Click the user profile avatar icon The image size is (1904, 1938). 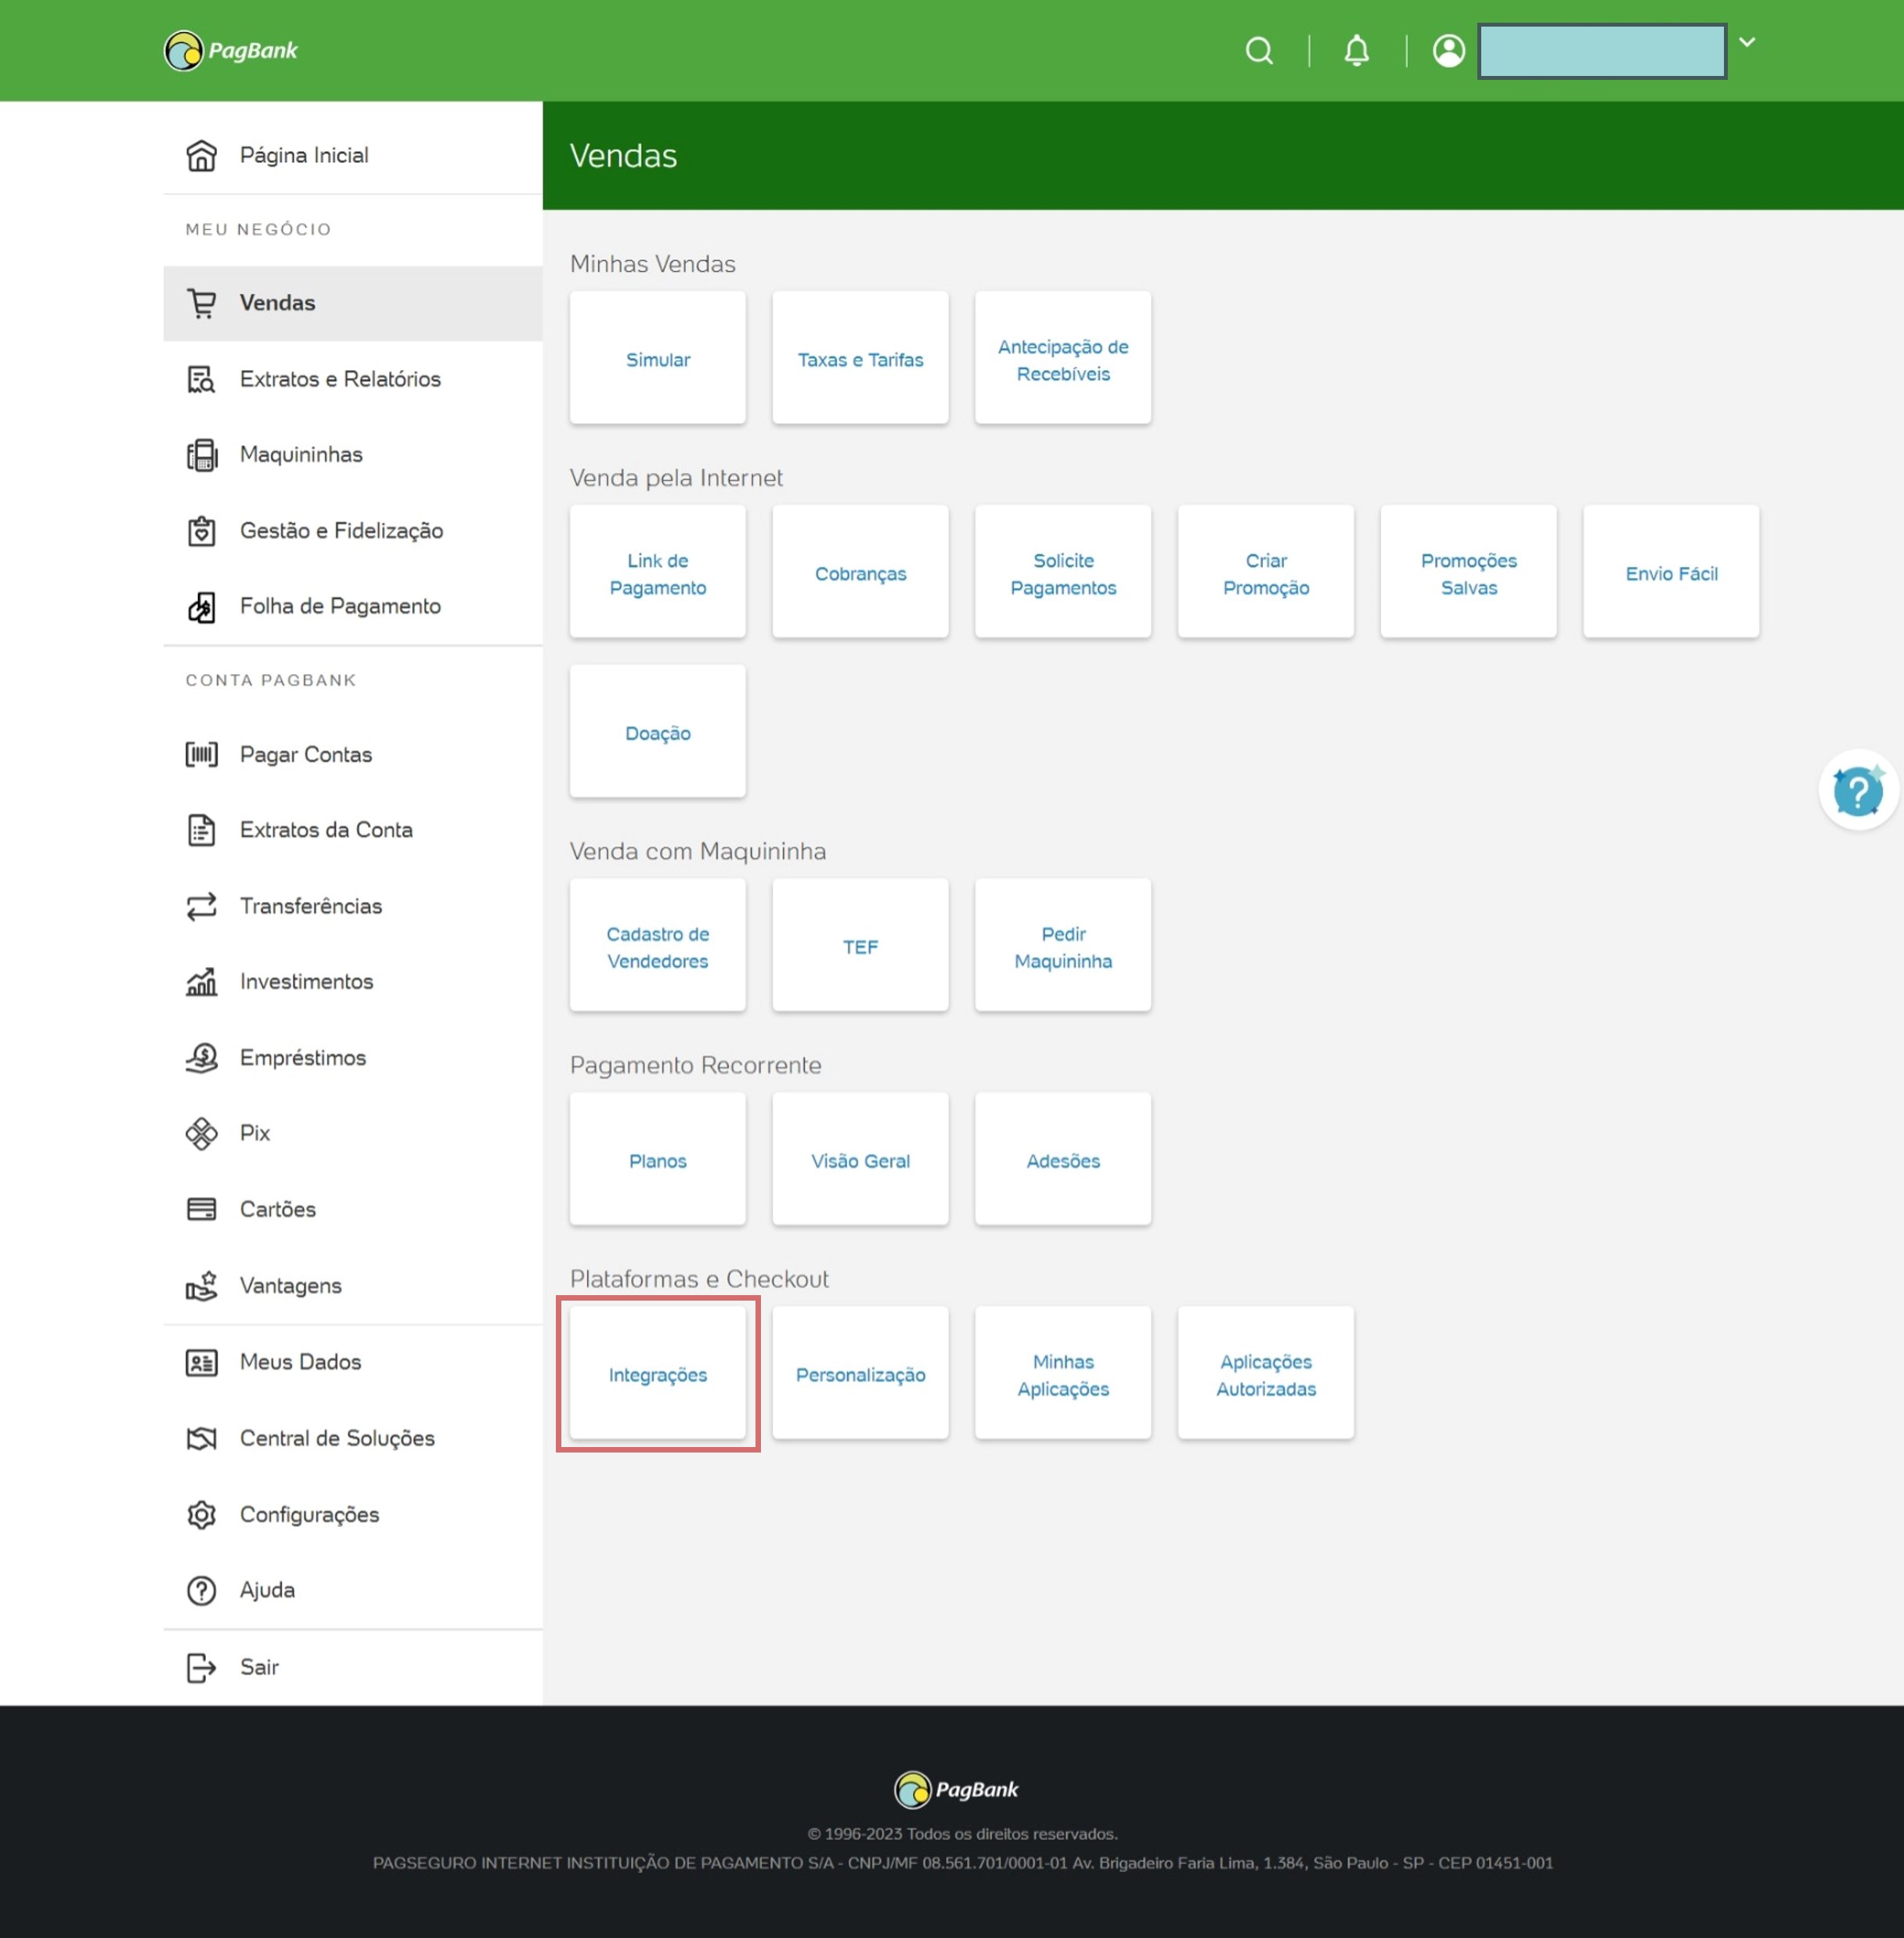pyautogui.click(x=1448, y=51)
